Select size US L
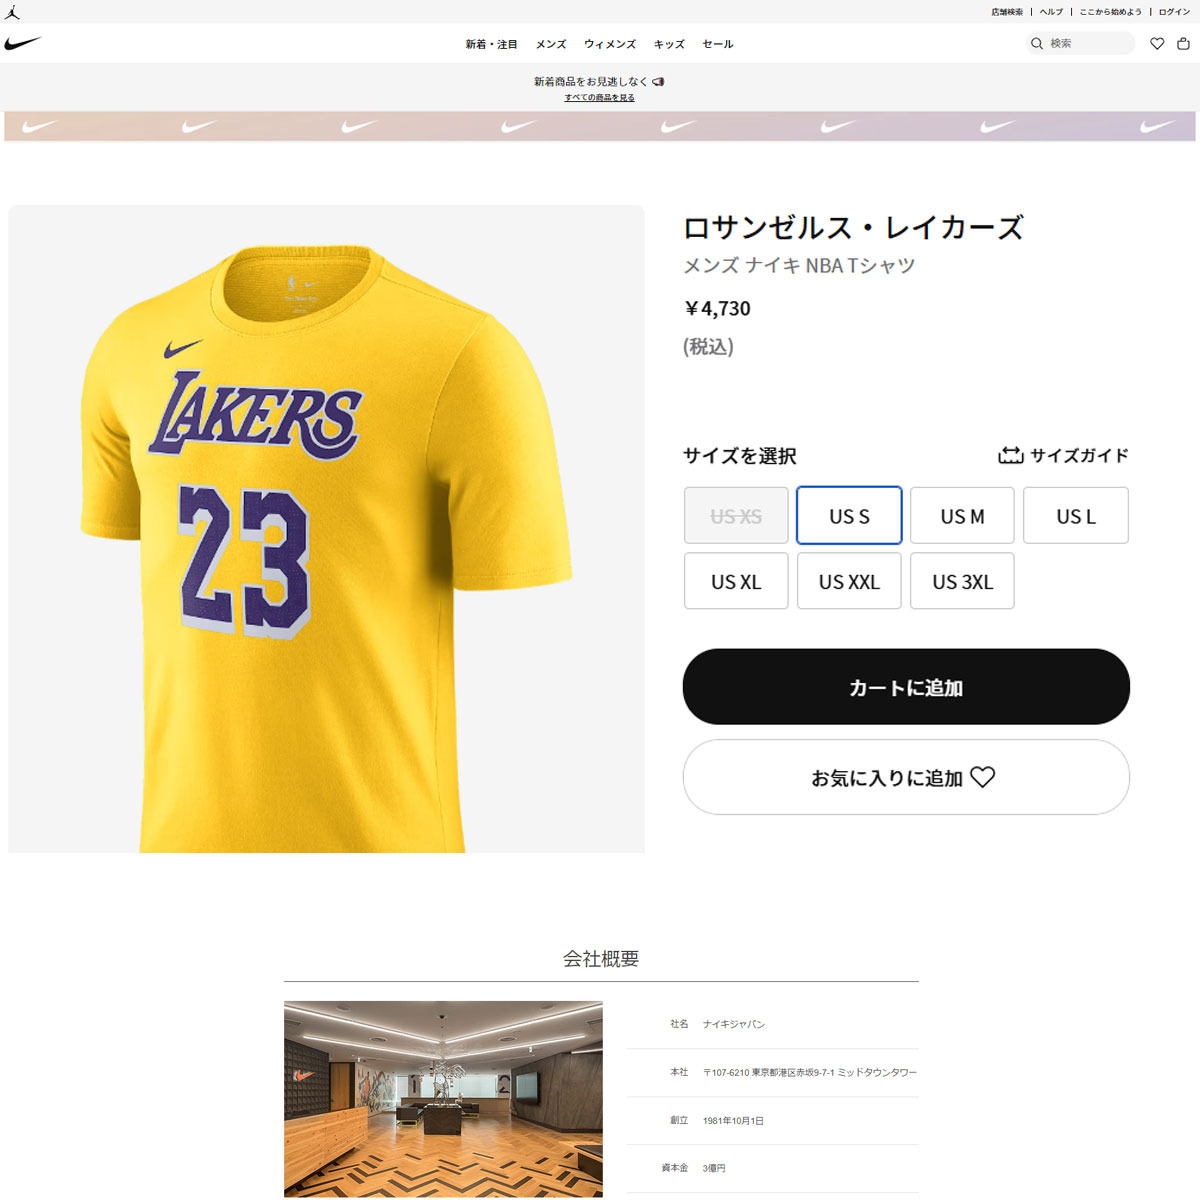This screenshot has height=1200, width=1200. coord(1076,516)
